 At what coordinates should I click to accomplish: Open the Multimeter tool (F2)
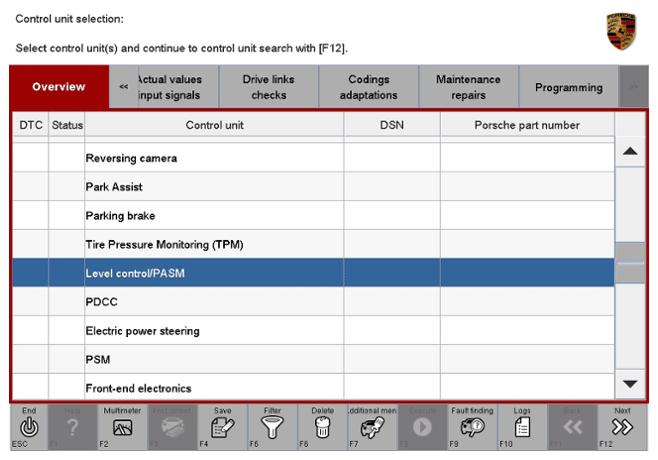coord(122,427)
